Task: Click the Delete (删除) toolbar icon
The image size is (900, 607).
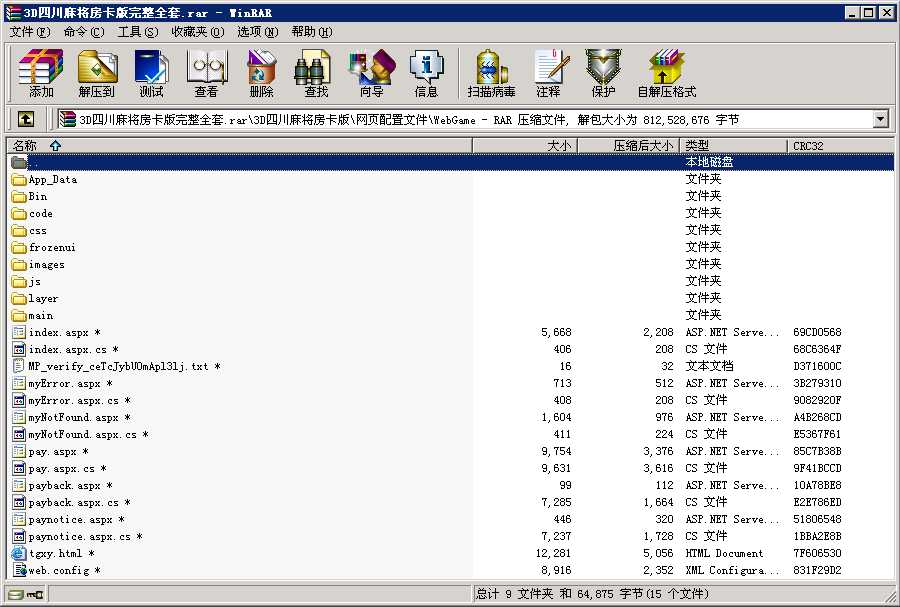Action: 261,73
